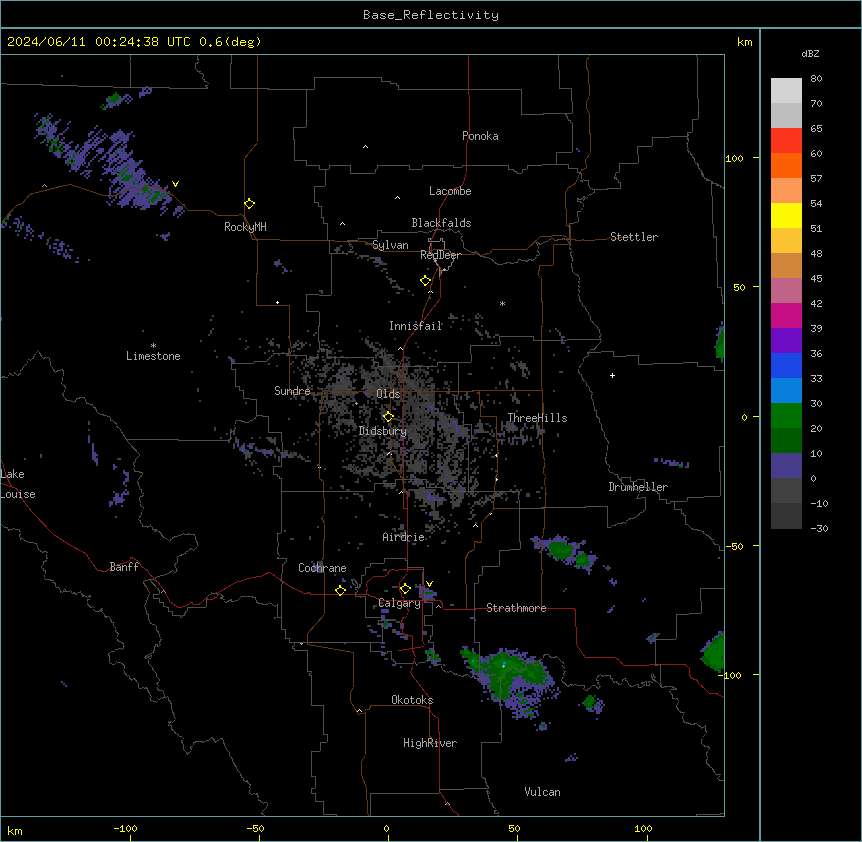Click the Limestone label
Screen dimensions: 862x842
pos(153,356)
